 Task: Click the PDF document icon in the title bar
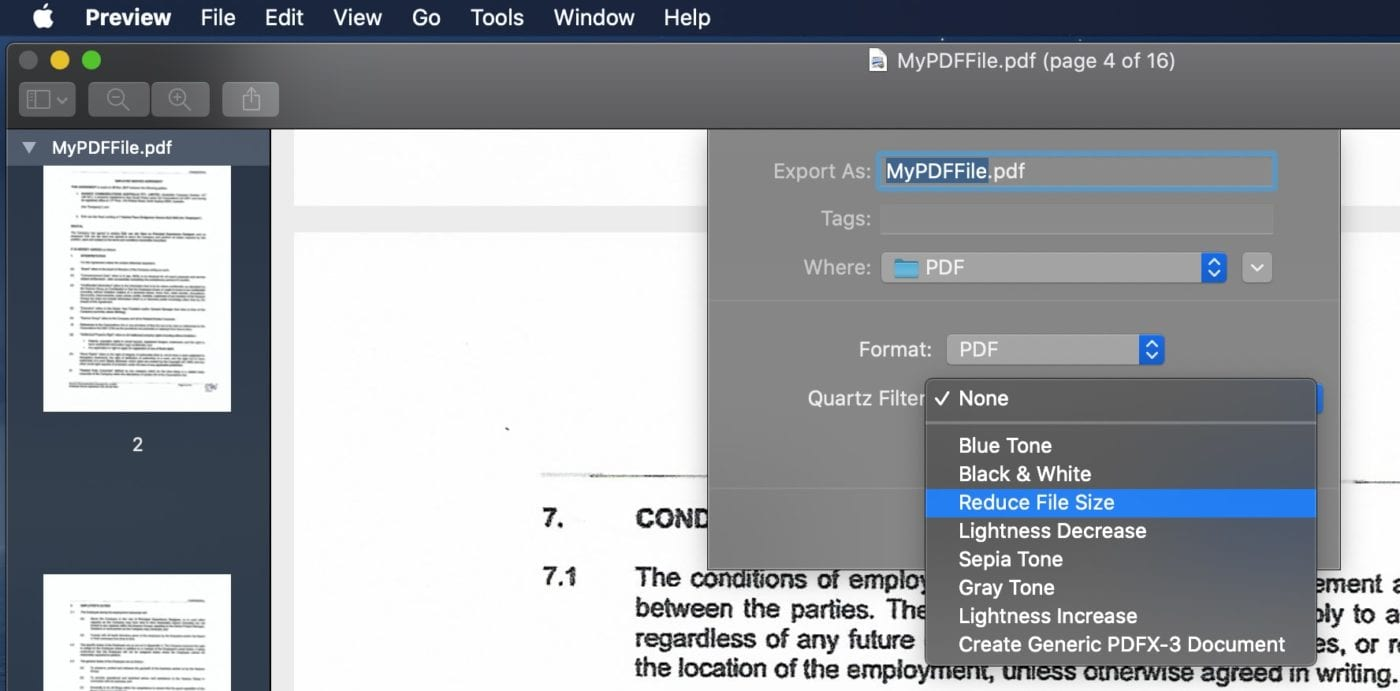point(877,60)
